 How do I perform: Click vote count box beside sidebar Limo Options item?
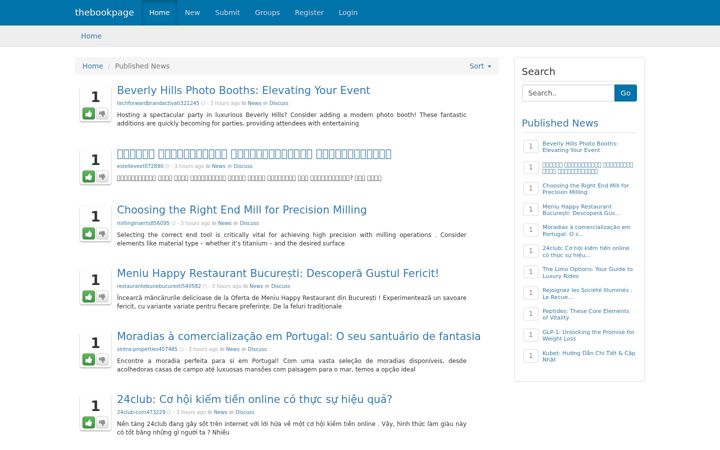tap(531, 272)
